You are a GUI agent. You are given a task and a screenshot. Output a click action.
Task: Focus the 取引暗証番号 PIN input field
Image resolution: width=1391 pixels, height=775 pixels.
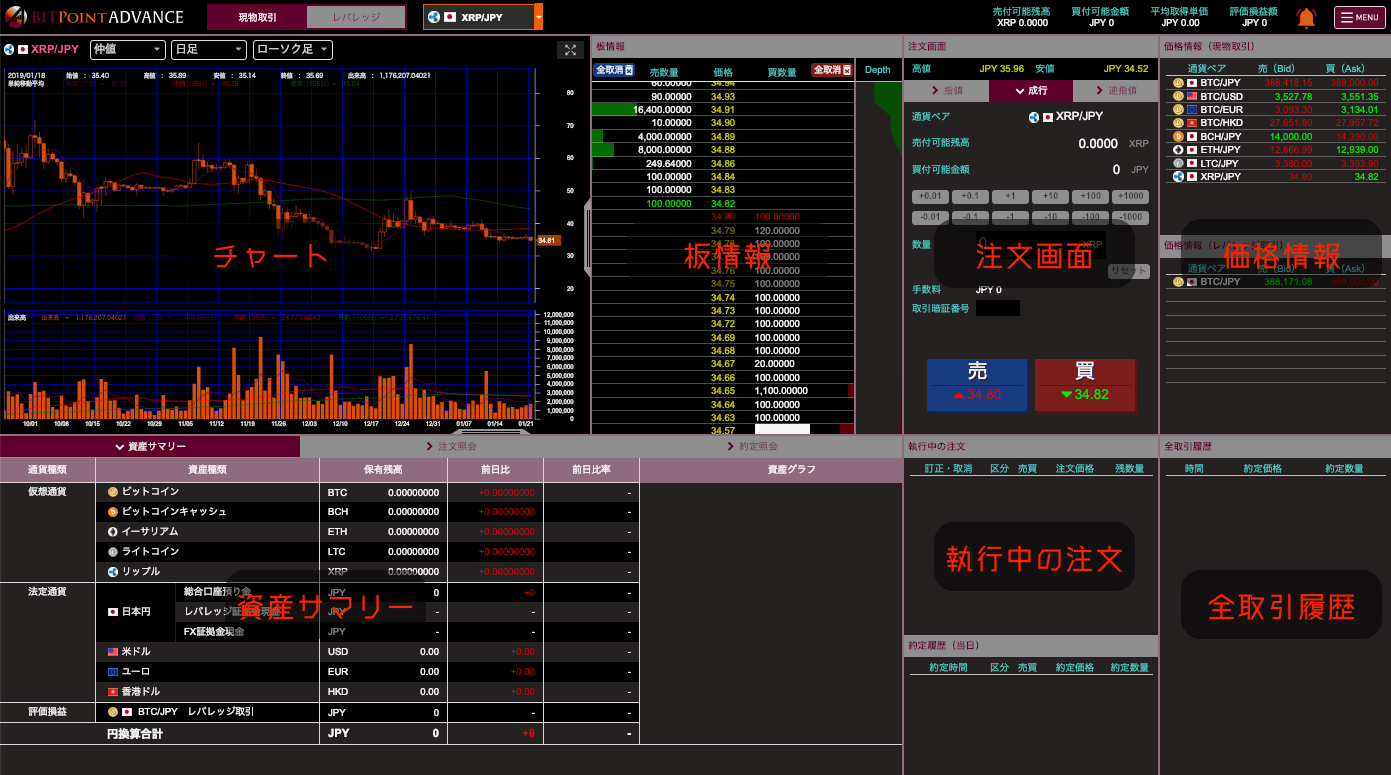coord(997,308)
